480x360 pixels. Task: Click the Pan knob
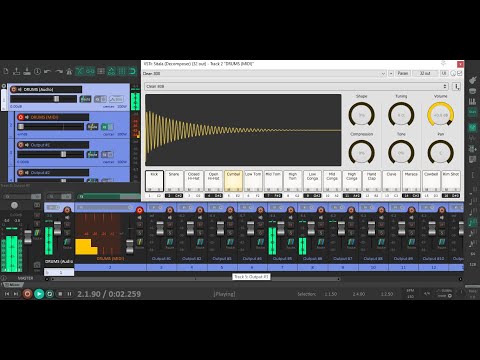click(x=441, y=153)
